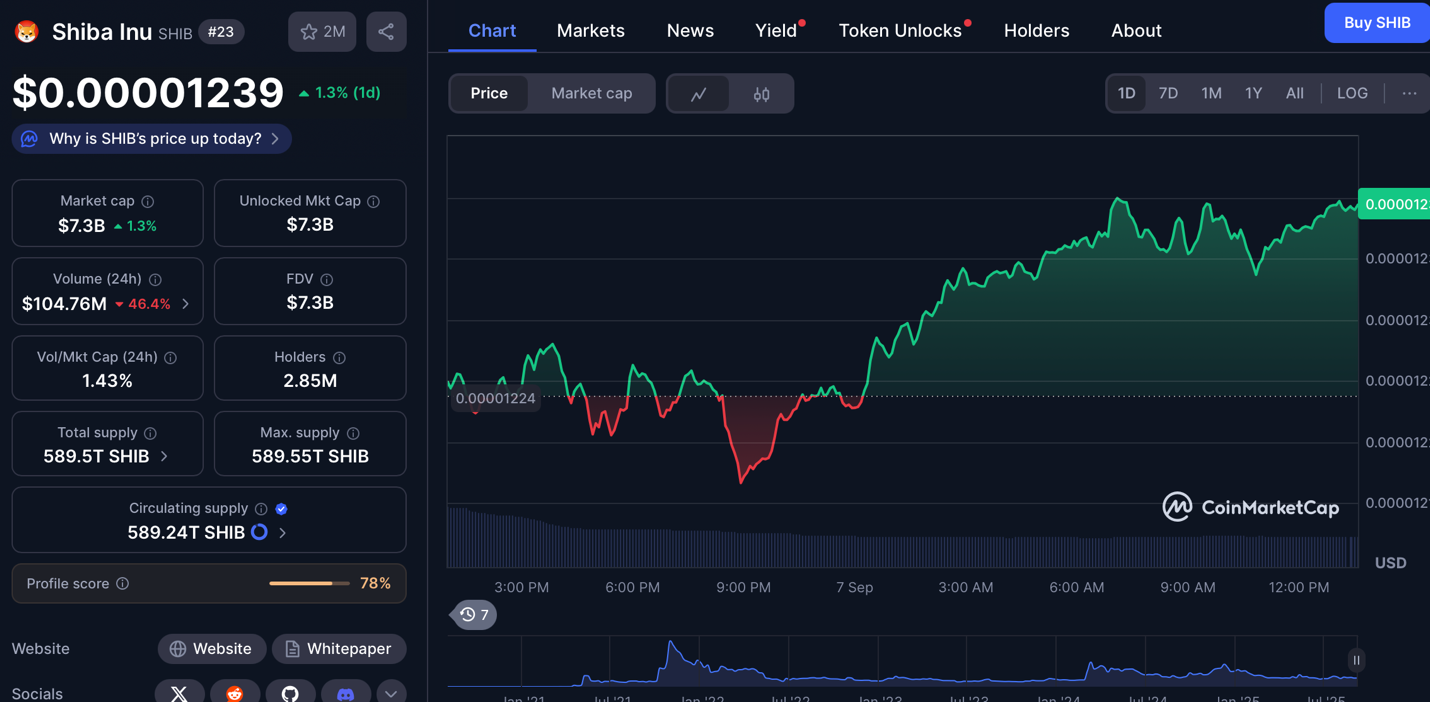The height and width of the screenshot is (702, 1430).
Task: Open the News tab
Action: pos(690,30)
